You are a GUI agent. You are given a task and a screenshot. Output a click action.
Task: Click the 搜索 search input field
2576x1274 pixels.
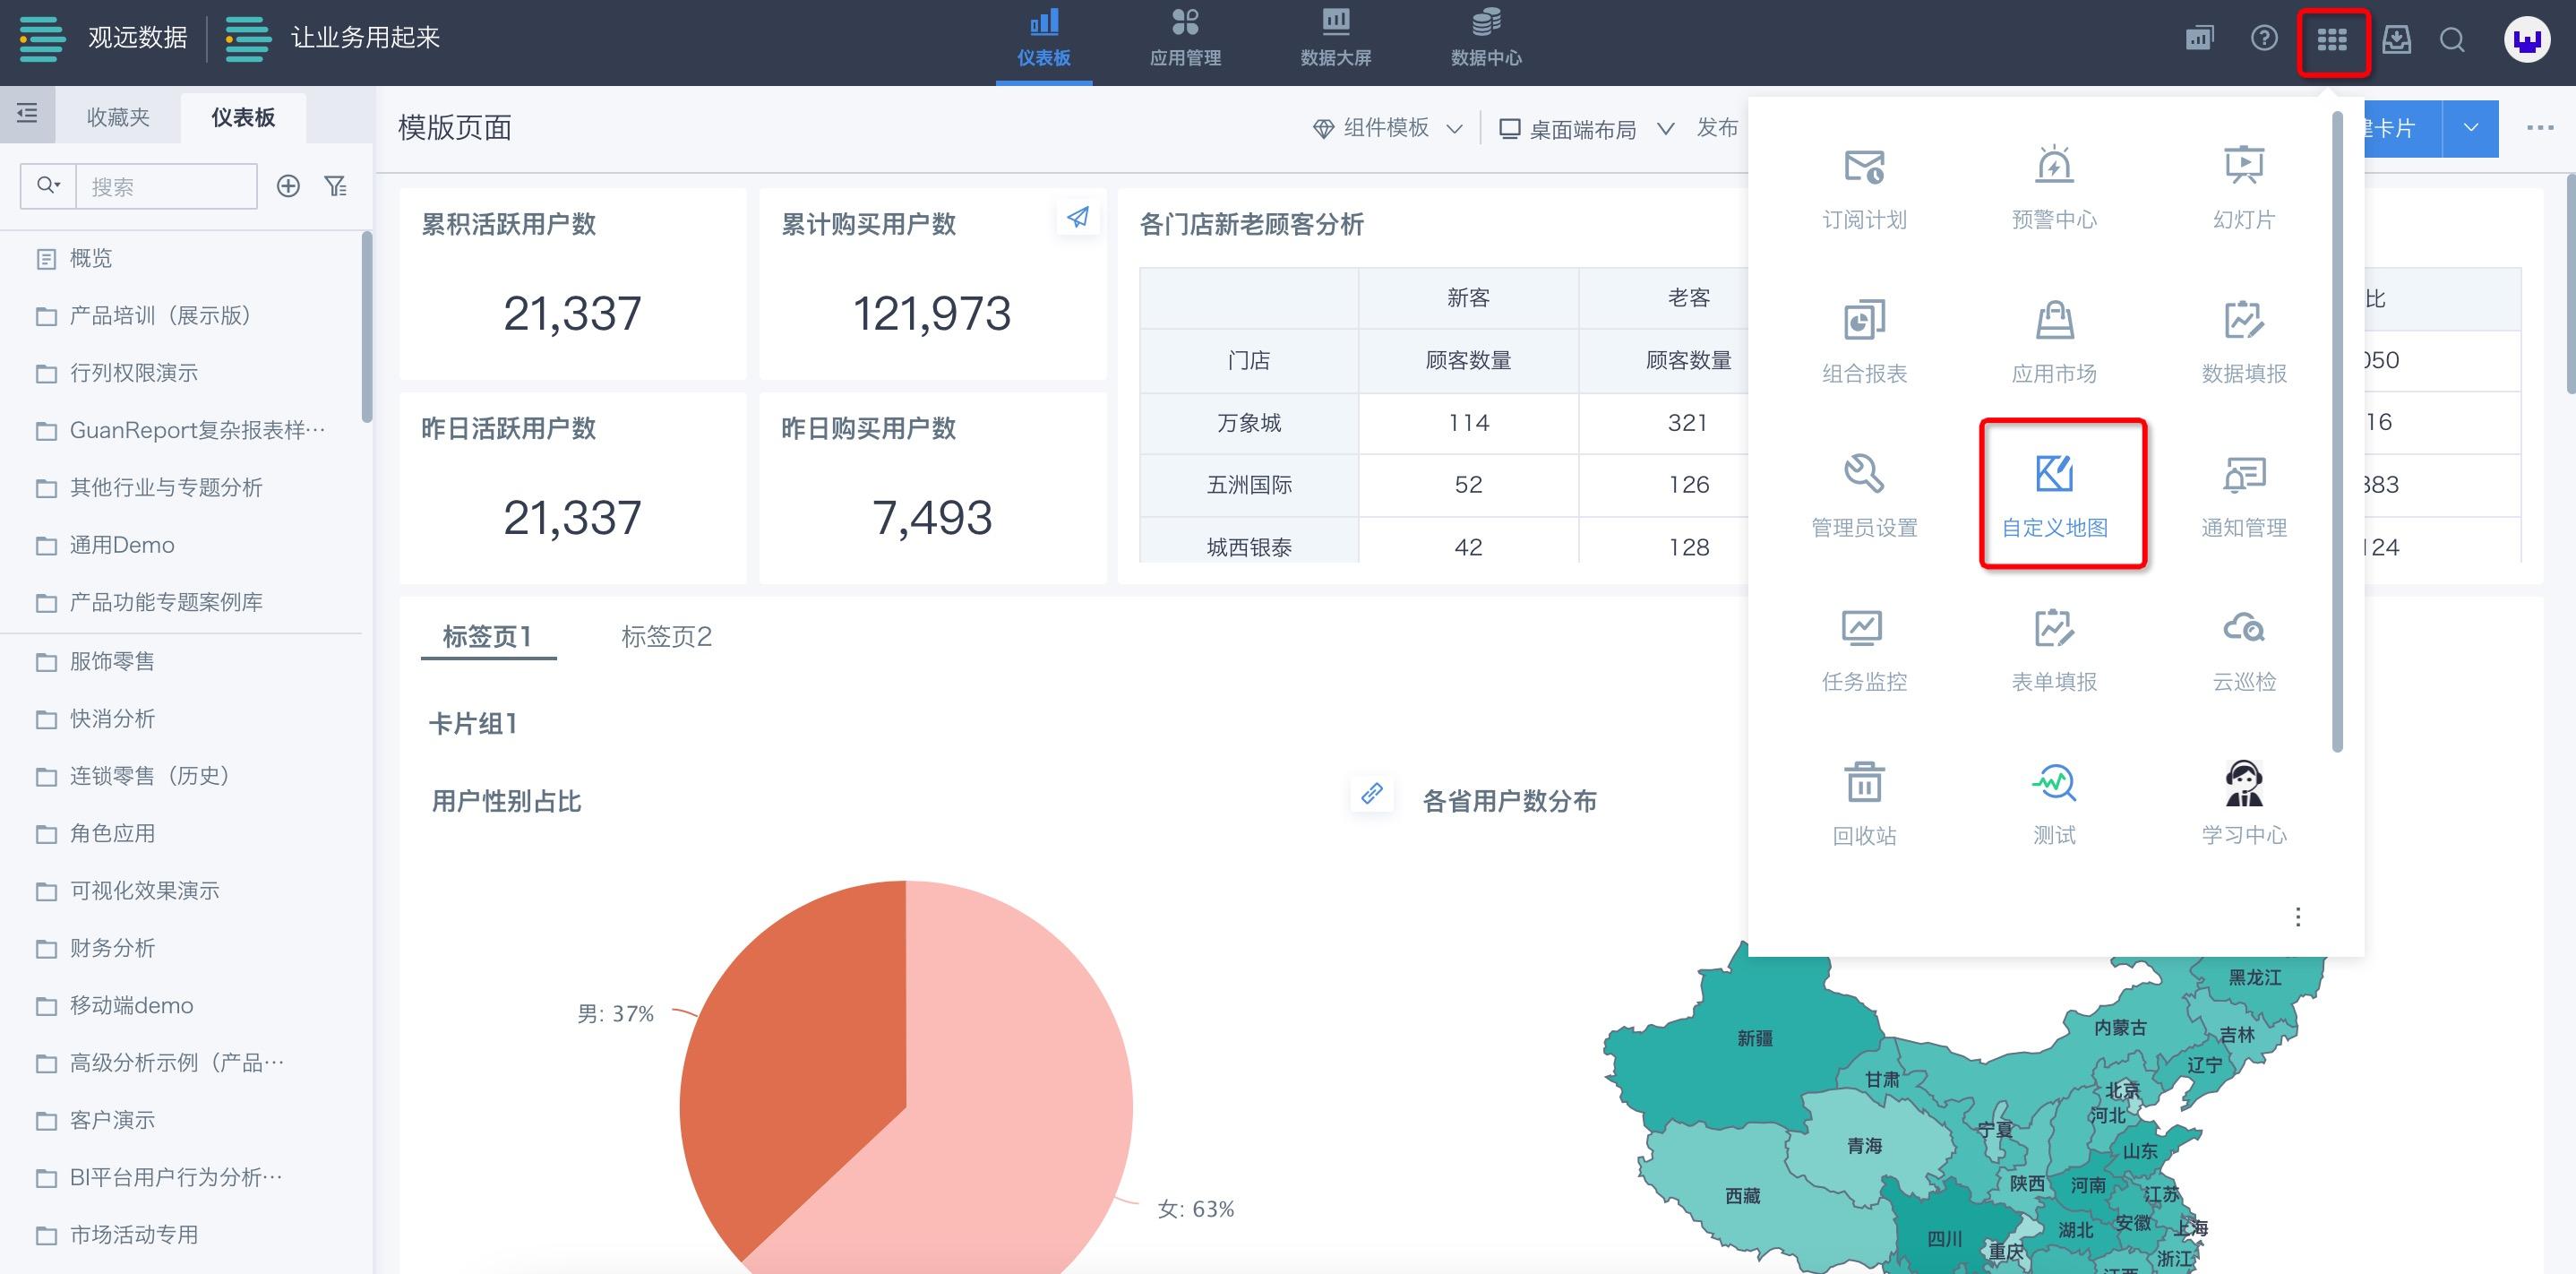coord(166,186)
